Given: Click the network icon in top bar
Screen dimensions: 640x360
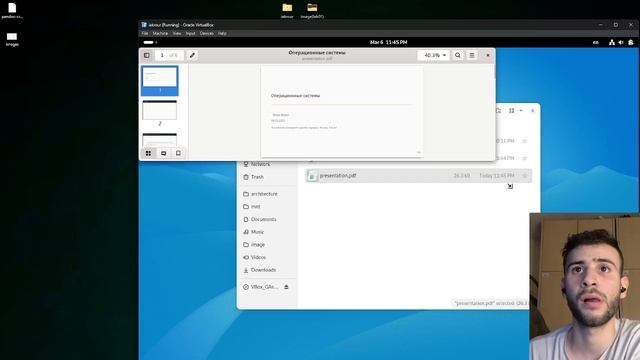Looking at the screenshot, I should (611, 42).
